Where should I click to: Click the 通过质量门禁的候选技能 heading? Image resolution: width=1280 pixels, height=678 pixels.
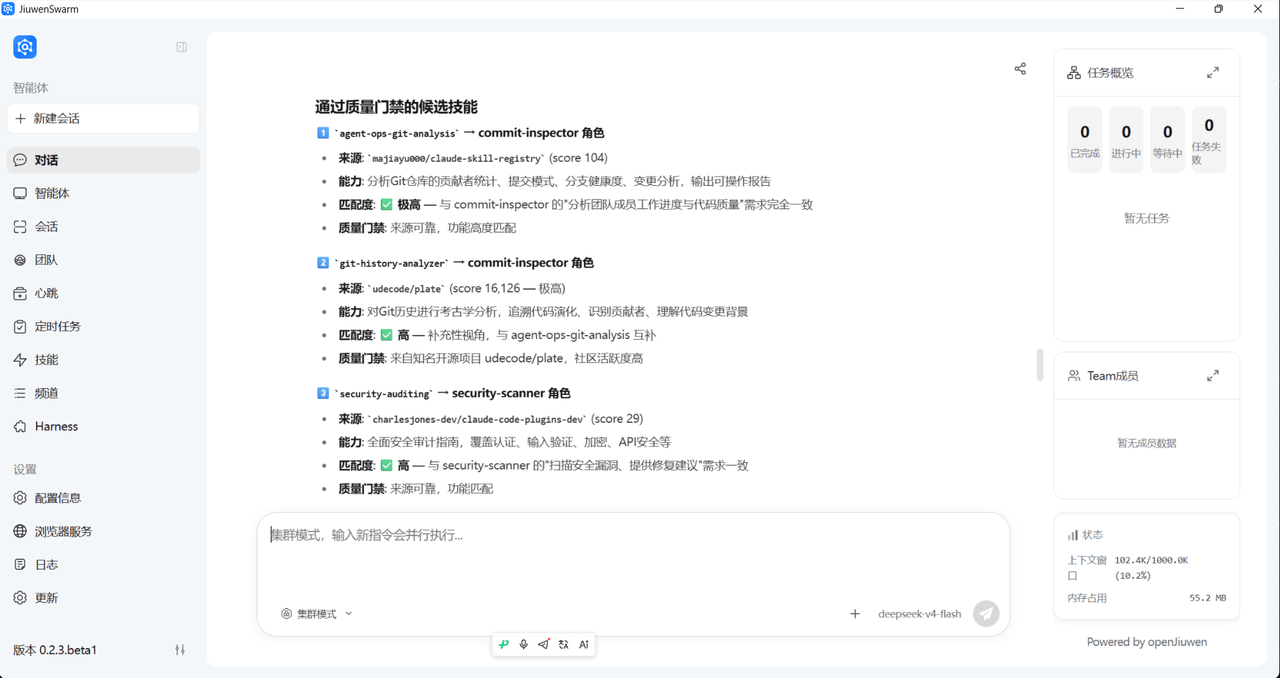click(396, 107)
